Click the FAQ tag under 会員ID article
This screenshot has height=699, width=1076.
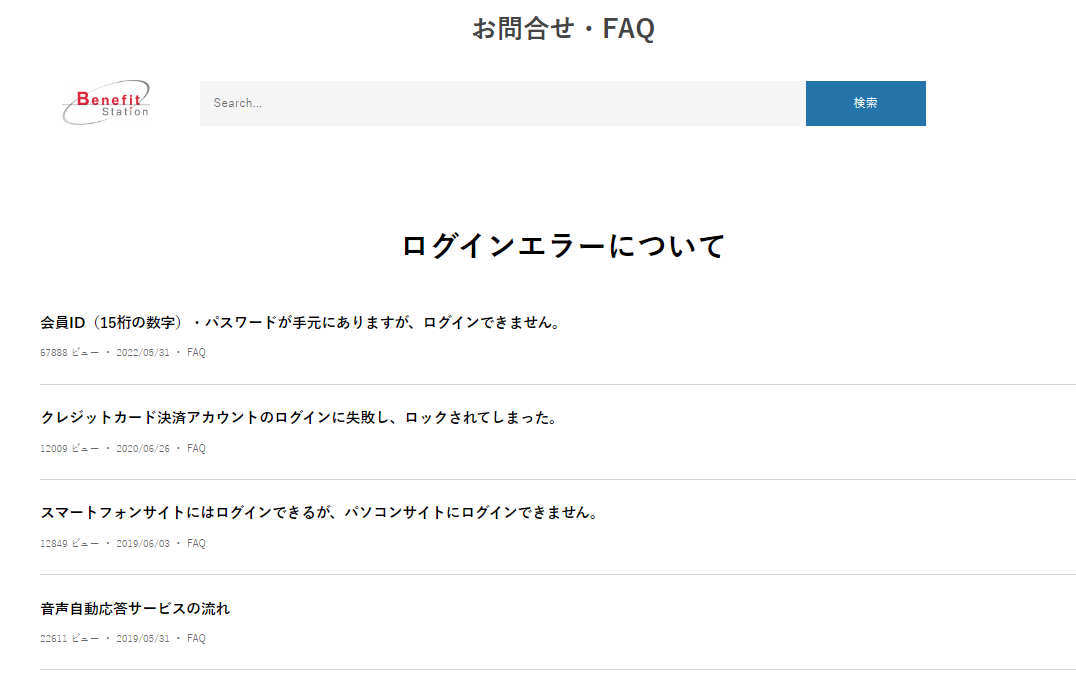point(196,353)
